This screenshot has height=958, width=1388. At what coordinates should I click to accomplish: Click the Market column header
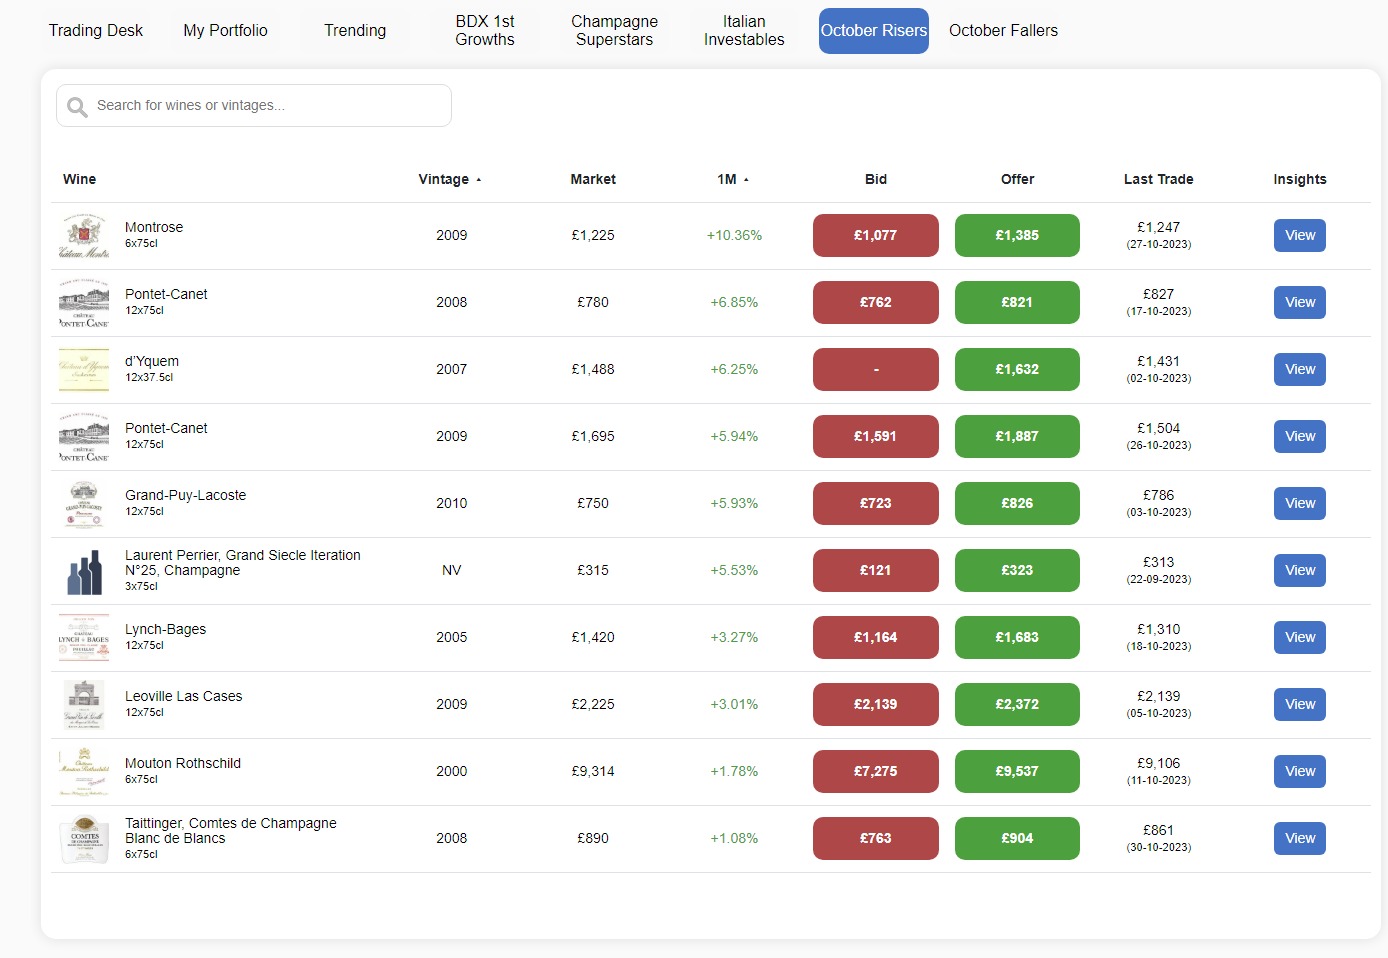point(593,179)
